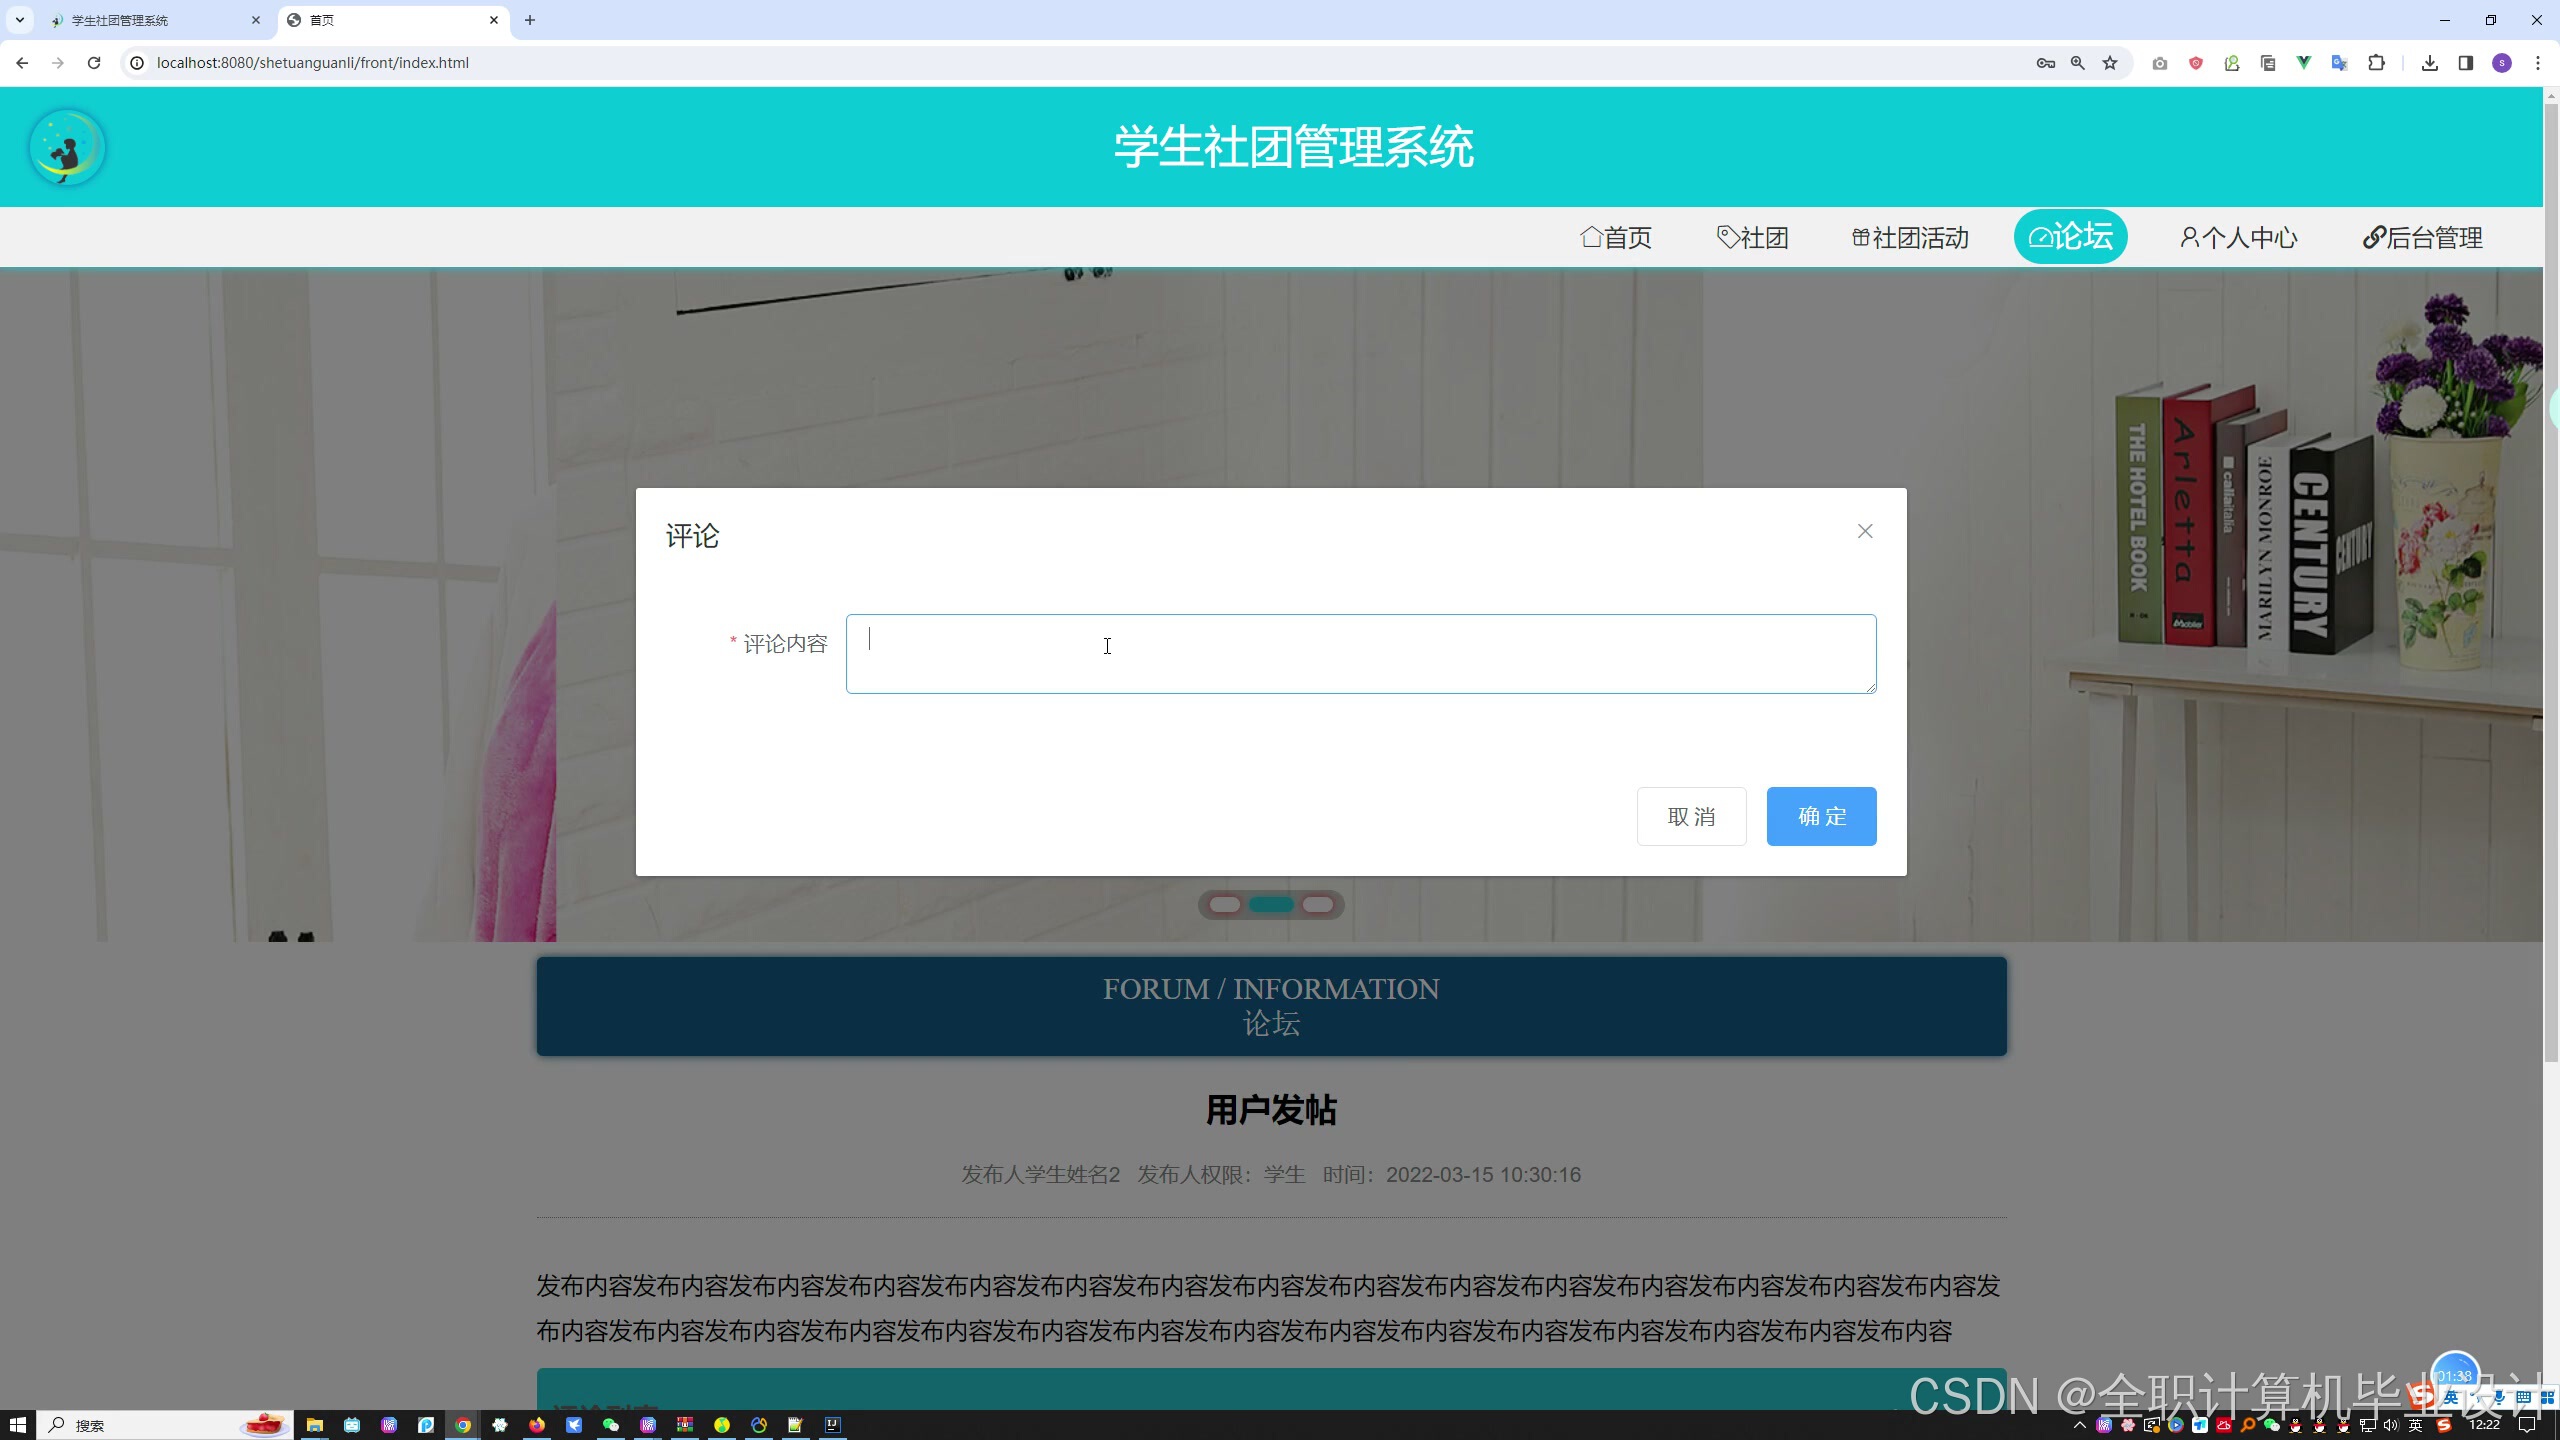Screen dimensions: 2560x1440
Task: Select the 论坛 navigation tab
Action: (x=2070, y=237)
